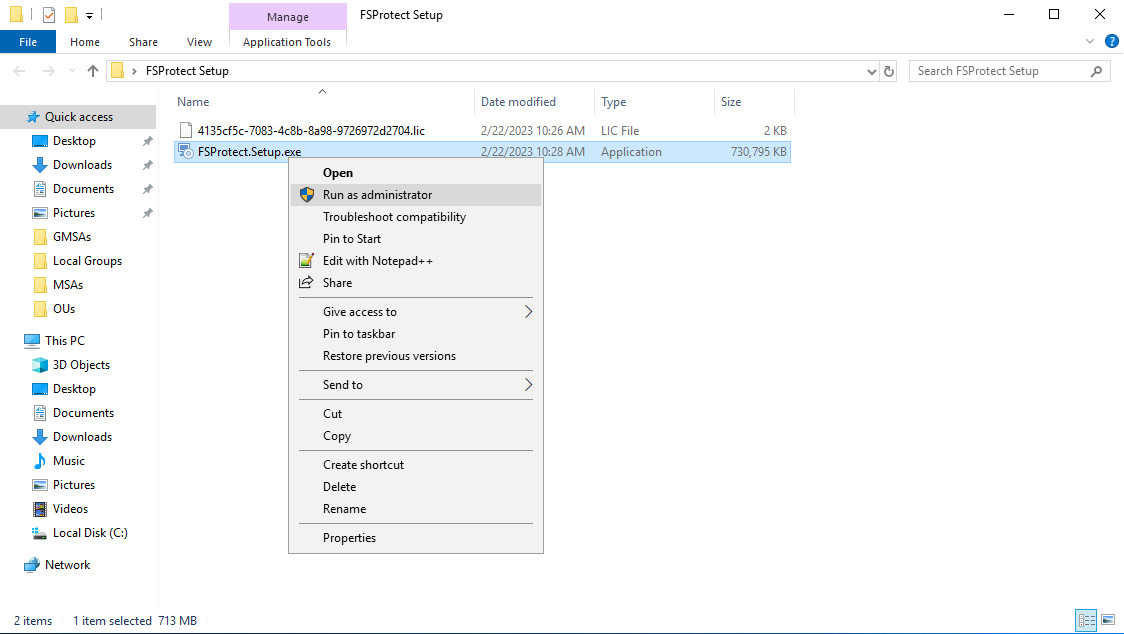The image size is (1124, 634).
Task: Switch to details view button
Action: [x=1087, y=621]
